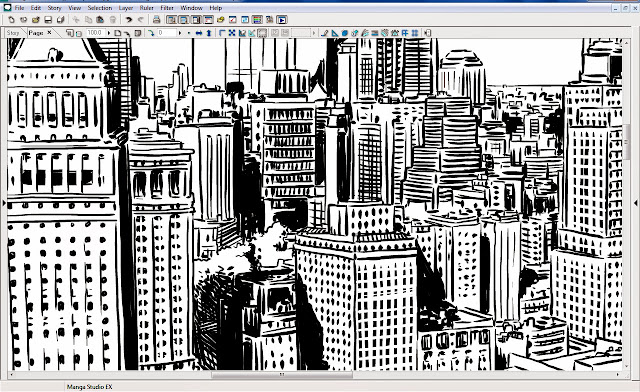Expand the left side panel arrow

(x=4, y=202)
